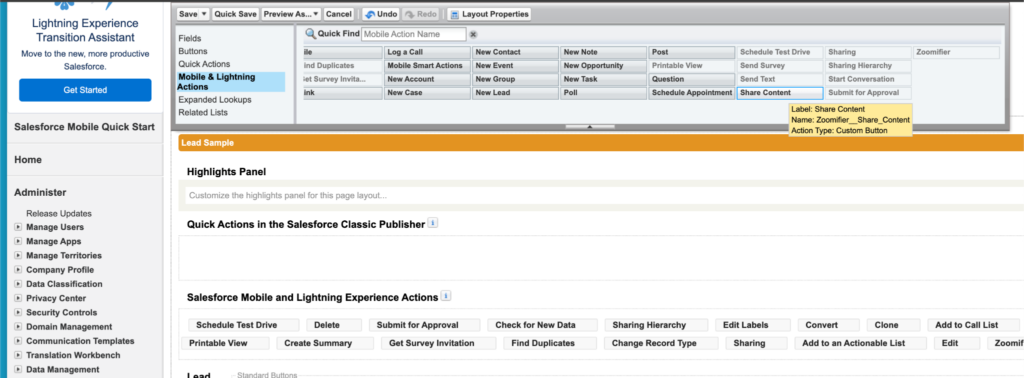Collapse the palette using the bottom handle

[589, 127]
